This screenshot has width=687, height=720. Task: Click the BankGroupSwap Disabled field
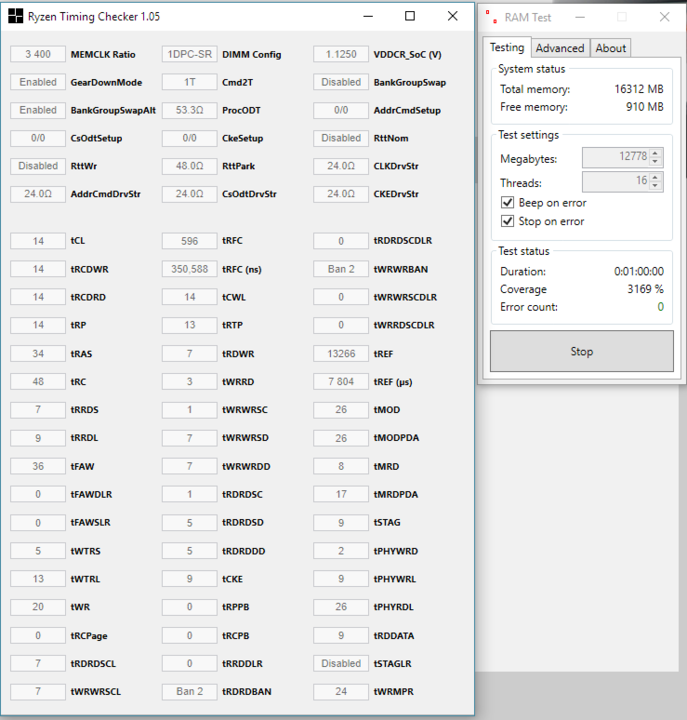[341, 82]
